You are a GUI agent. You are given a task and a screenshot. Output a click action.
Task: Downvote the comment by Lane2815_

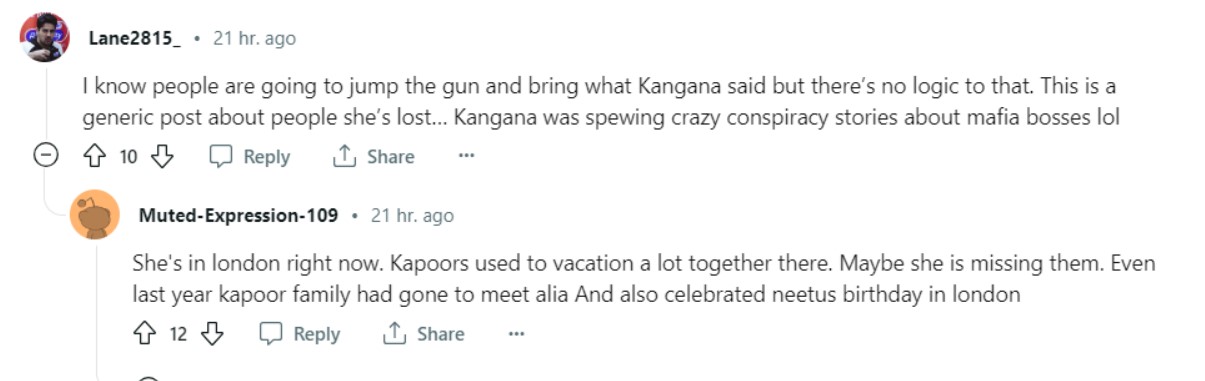[x=162, y=156]
